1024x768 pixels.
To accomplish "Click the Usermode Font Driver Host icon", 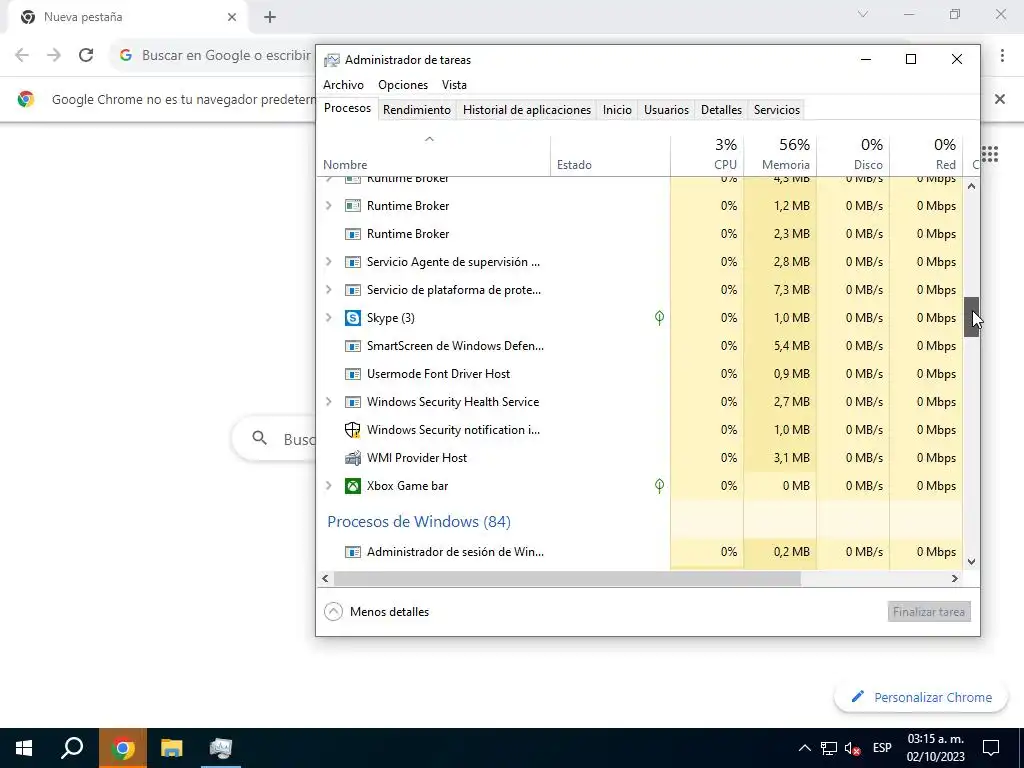I will (353, 374).
